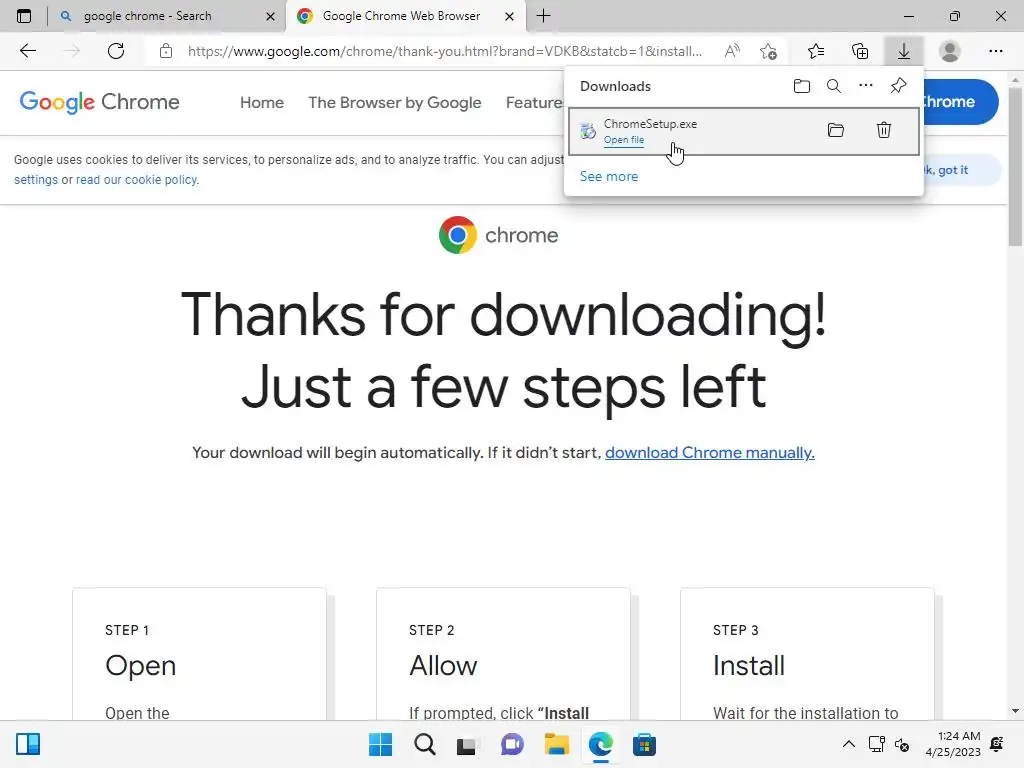1024x768 pixels.
Task: Delete ChromeSetup.exe download entry
Action: click(884, 130)
